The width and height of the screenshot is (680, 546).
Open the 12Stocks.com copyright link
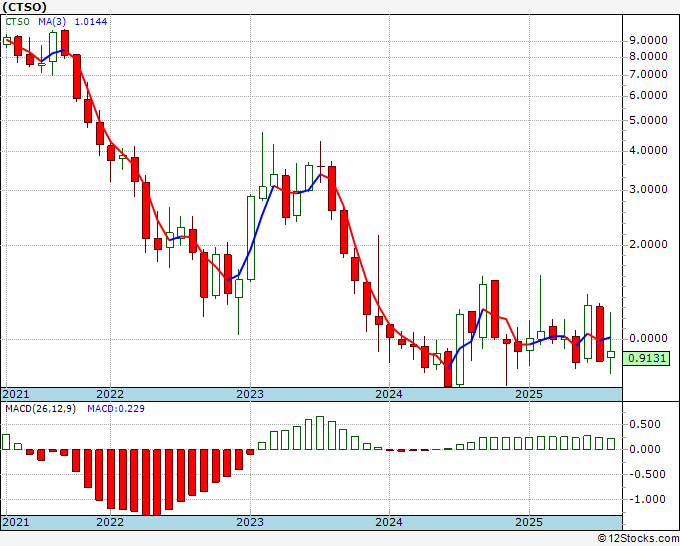coord(638,539)
